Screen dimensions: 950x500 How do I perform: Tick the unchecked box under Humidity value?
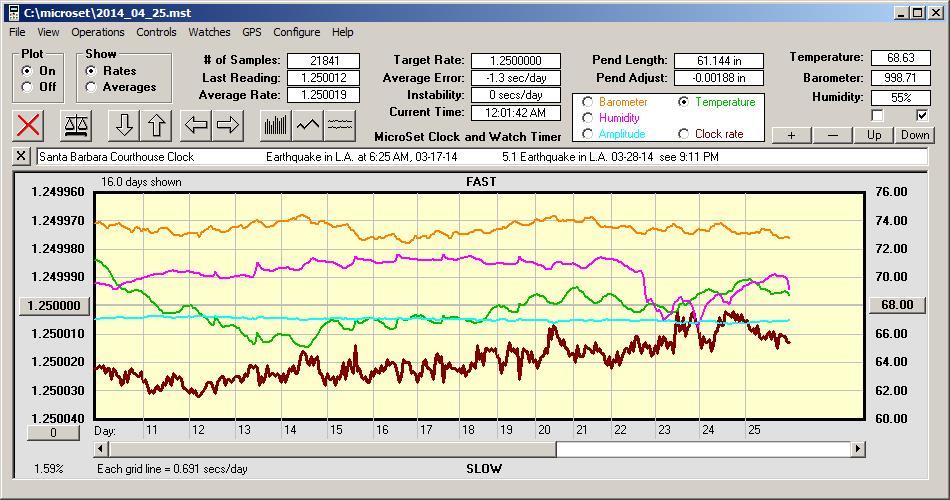pos(877,115)
